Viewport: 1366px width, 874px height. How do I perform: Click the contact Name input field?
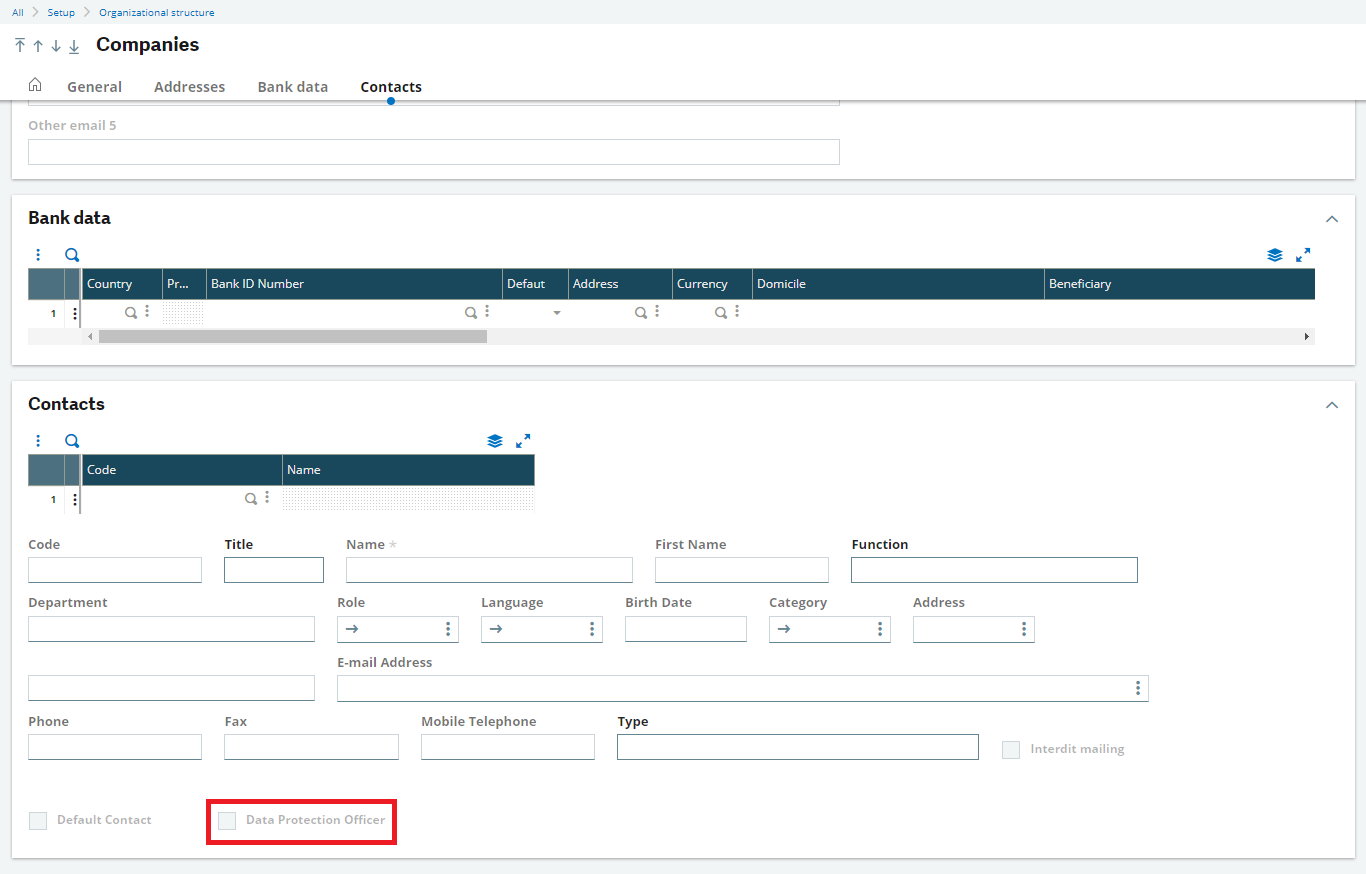[x=489, y=570]
